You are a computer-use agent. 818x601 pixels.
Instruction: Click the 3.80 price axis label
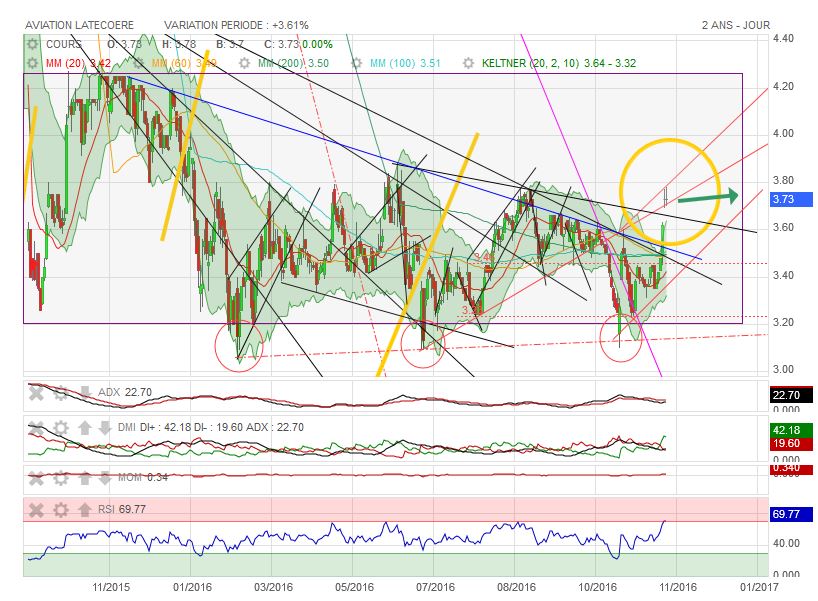784,181
